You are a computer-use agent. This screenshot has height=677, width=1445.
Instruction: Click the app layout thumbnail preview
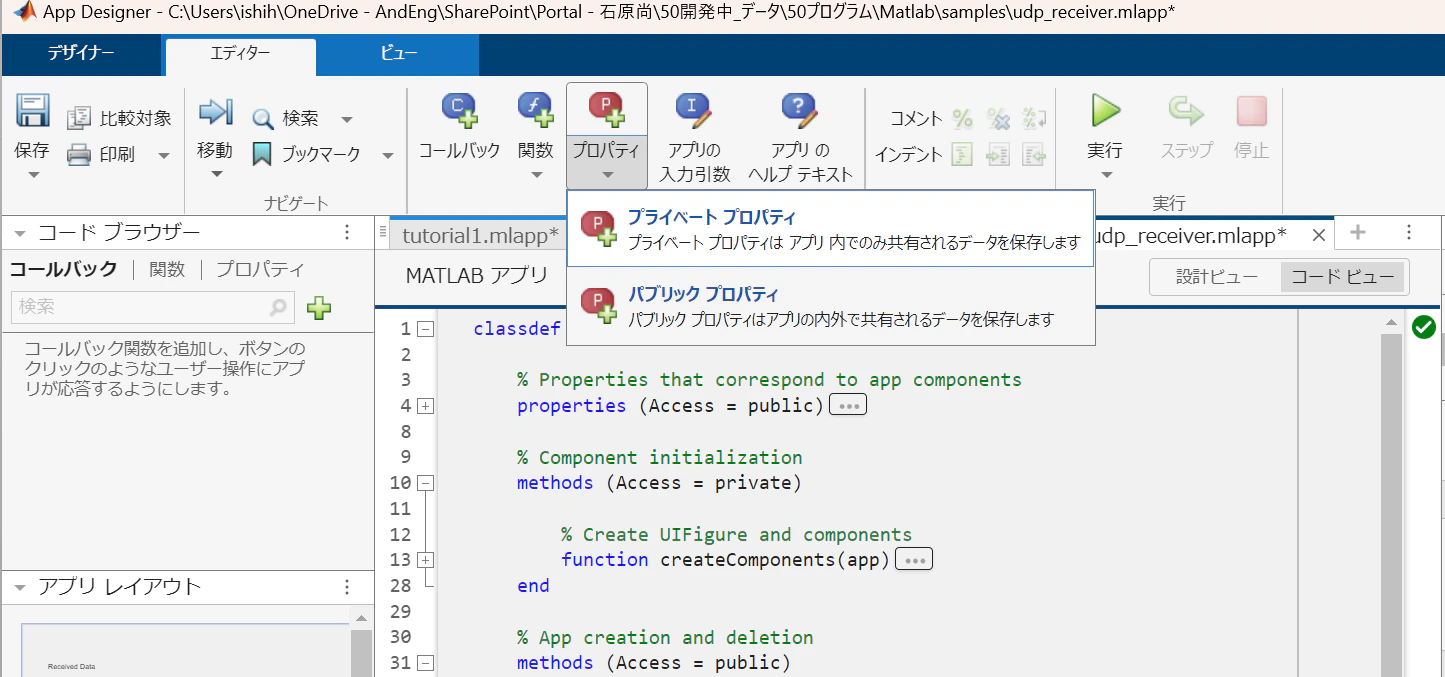[x=186, y=650]
